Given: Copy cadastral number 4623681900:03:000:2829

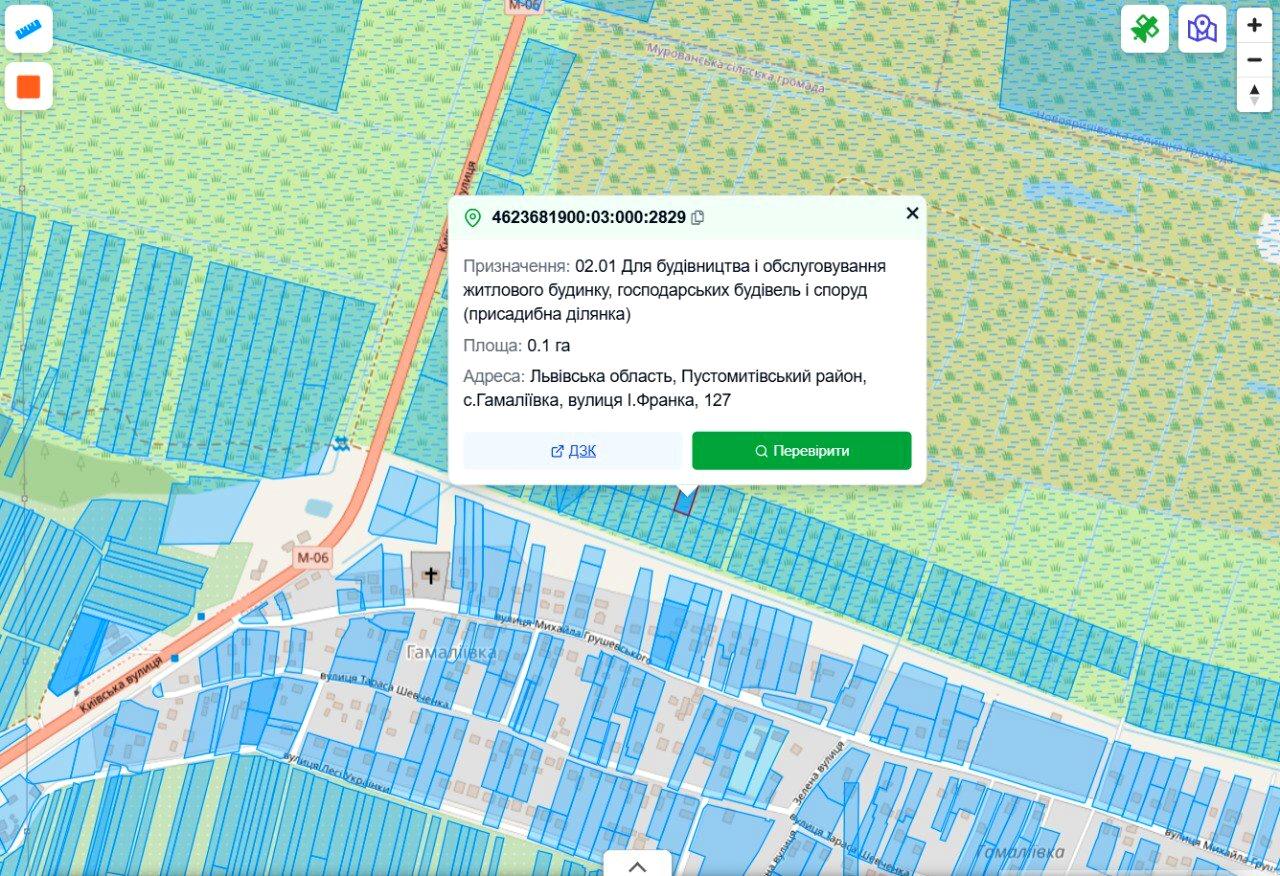Looking at the screenshot, I should 698,217.
